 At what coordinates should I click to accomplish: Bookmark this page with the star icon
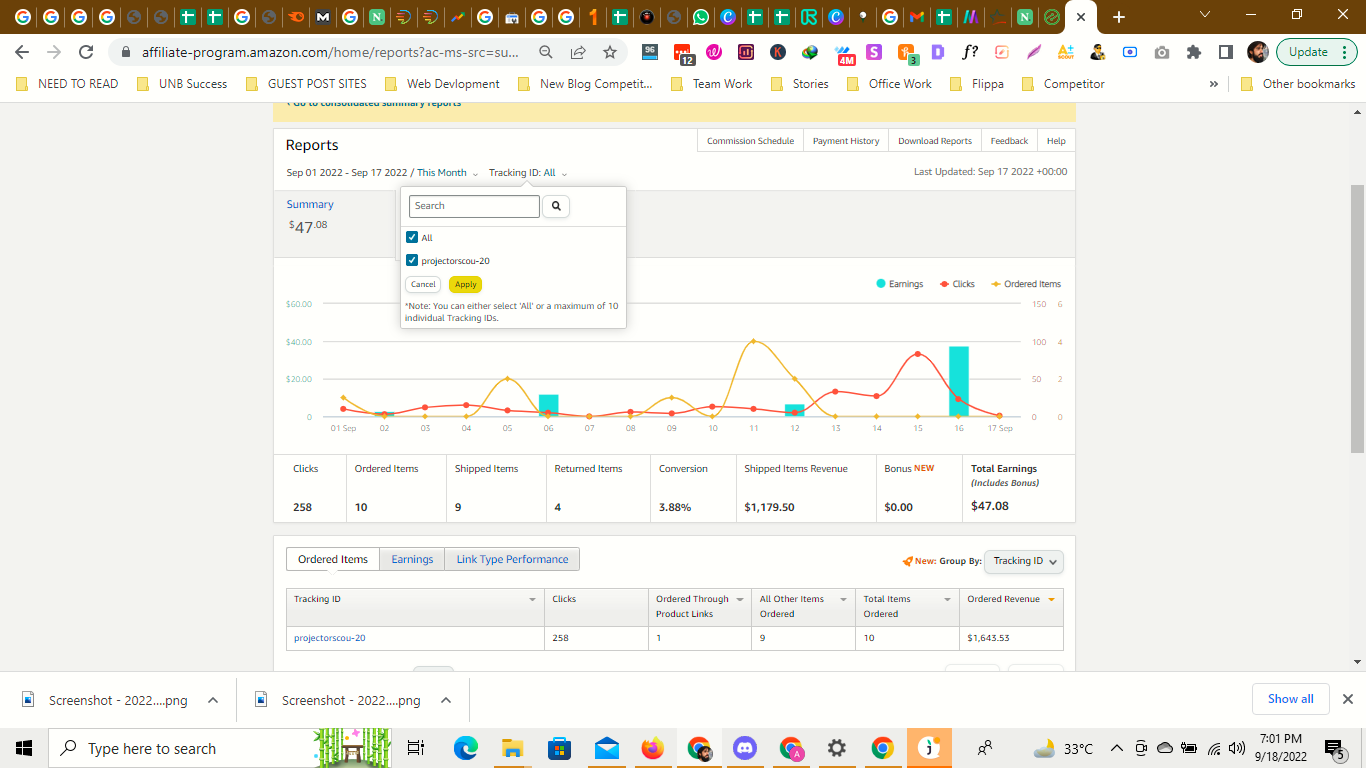pos(610,52)
